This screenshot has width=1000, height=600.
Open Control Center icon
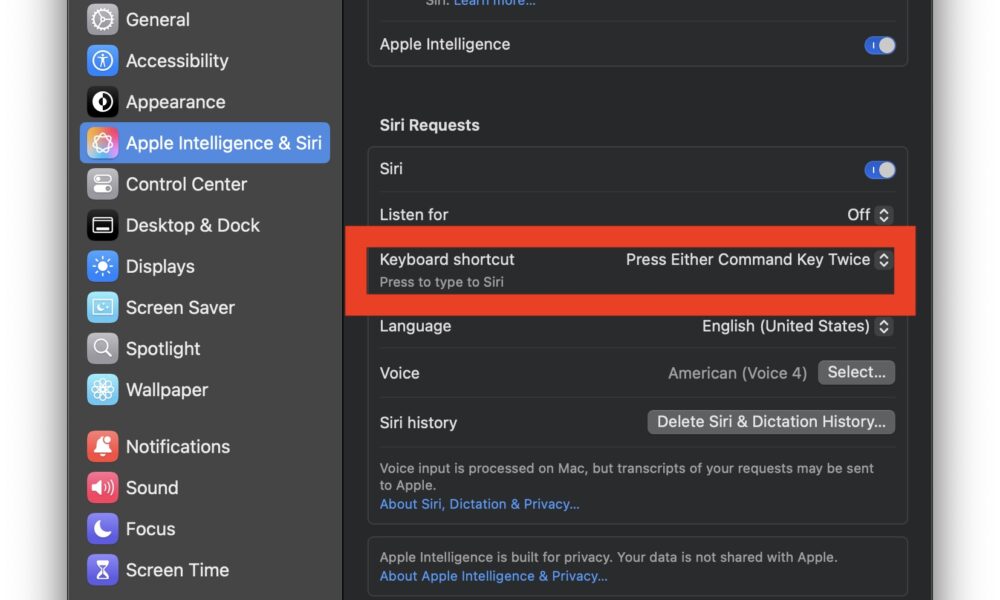(102, 184)
